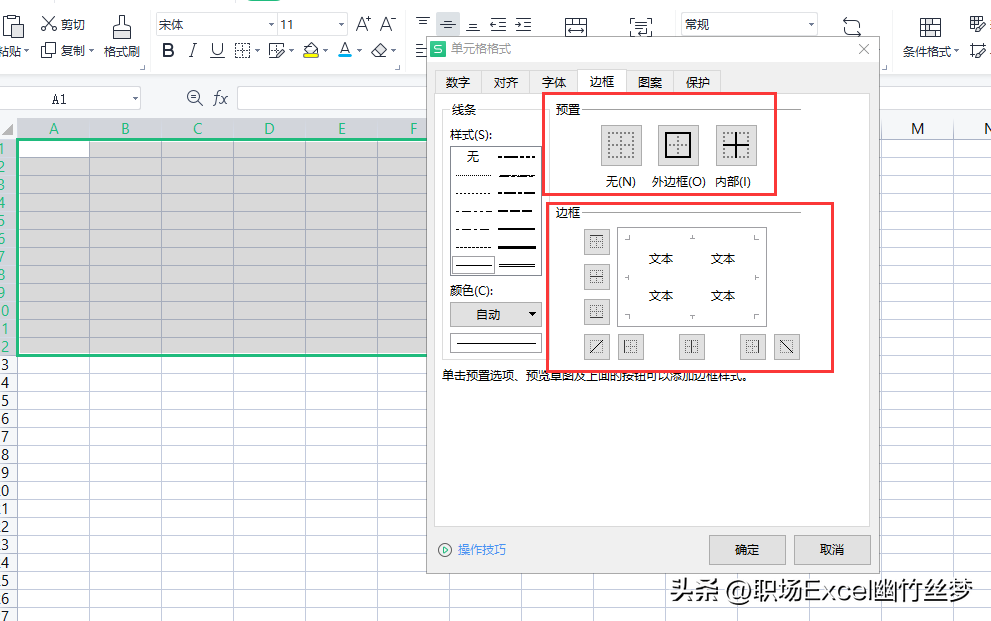The height and width of the screenshot is (621, 991).
Task: Open the font size dropdown 11
Action: (341, 25)
